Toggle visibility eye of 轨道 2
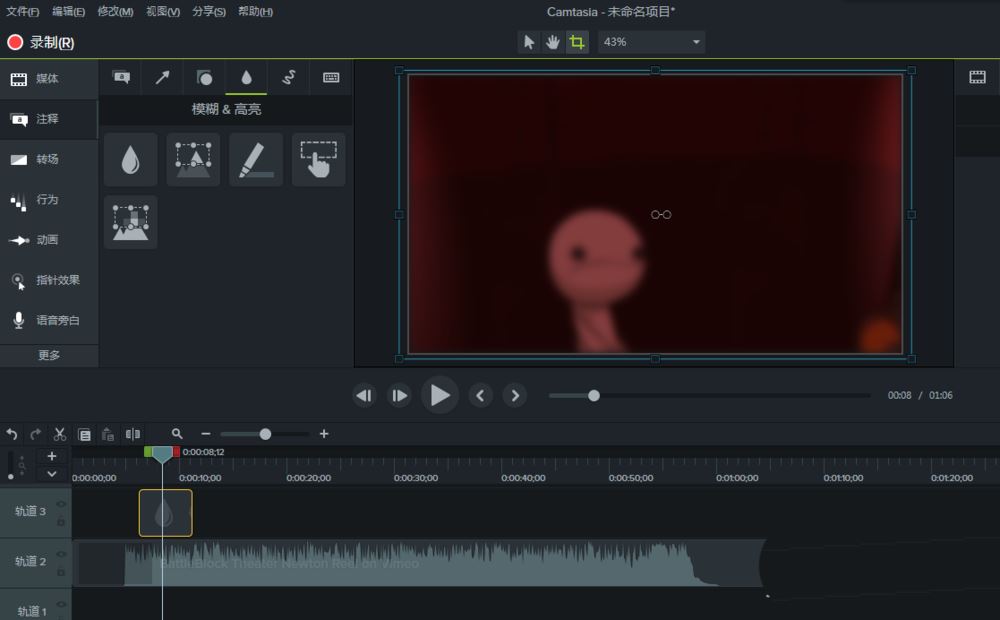Image resolution: width=1000 pixels, height=620 pixels. tap(61, 554)
